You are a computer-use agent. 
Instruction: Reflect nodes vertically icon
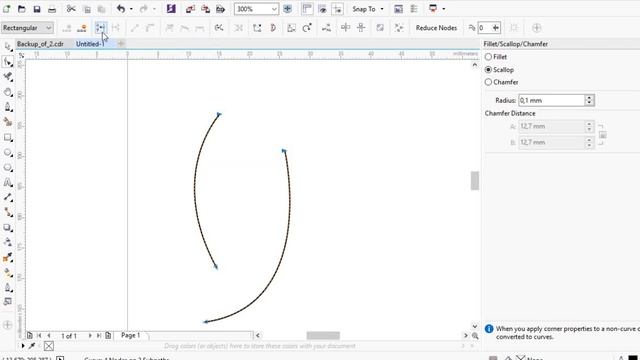click(x=361, y=28)
